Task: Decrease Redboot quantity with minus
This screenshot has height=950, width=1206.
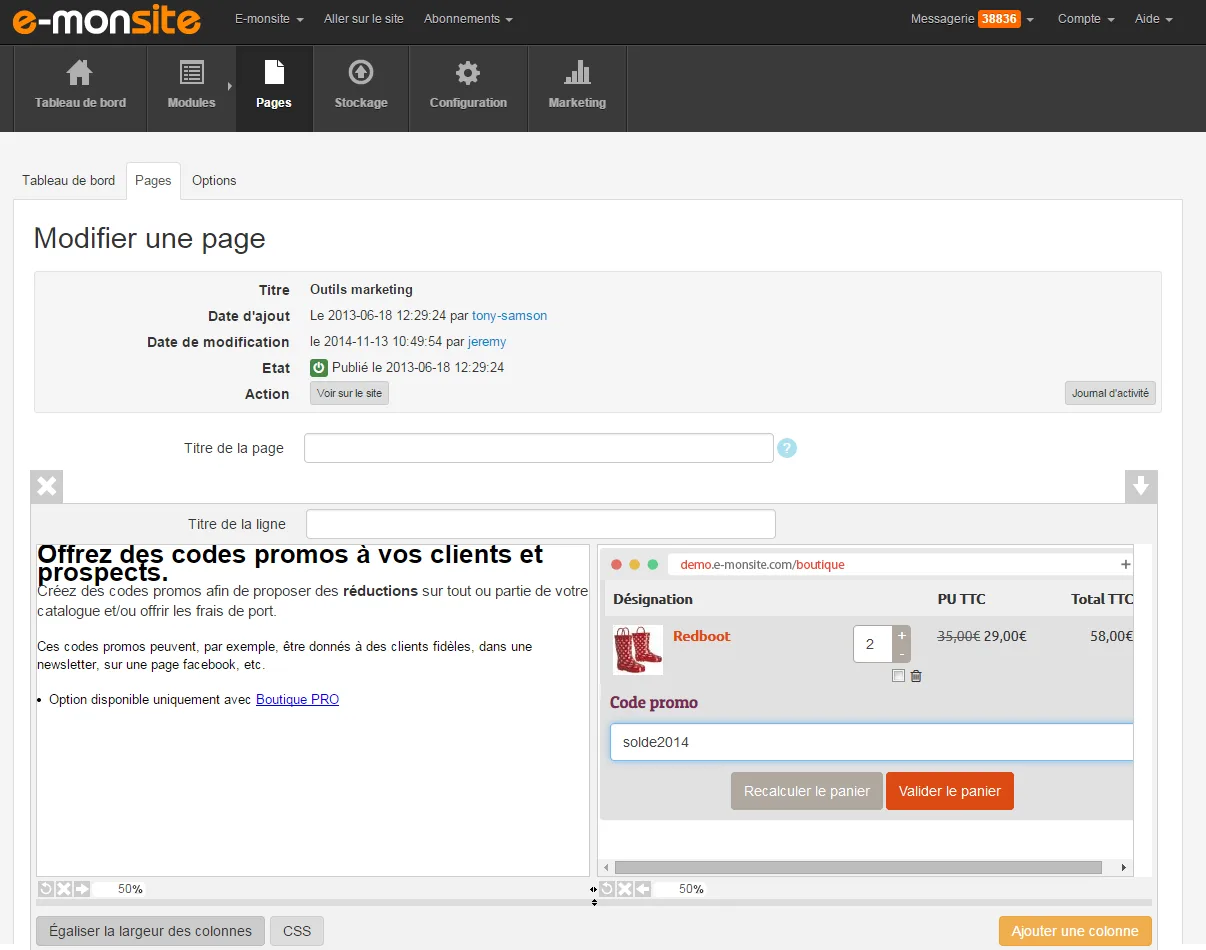Action: (x=902, y=653)
